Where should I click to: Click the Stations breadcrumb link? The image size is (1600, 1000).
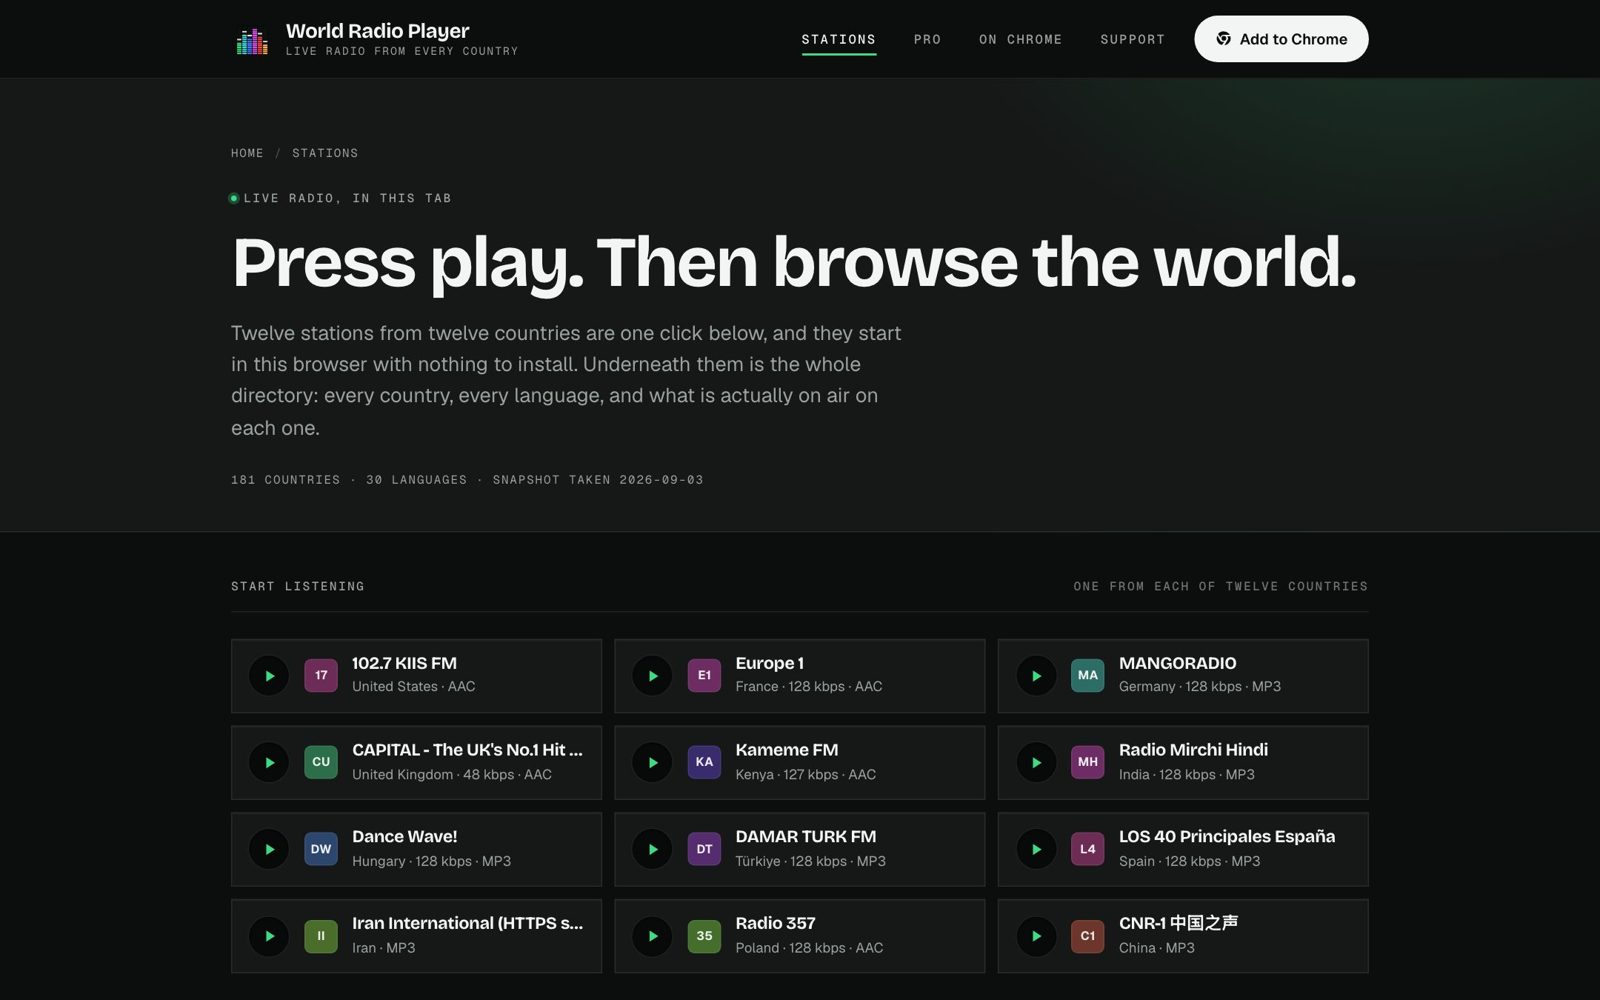click(x=325, y=153)
